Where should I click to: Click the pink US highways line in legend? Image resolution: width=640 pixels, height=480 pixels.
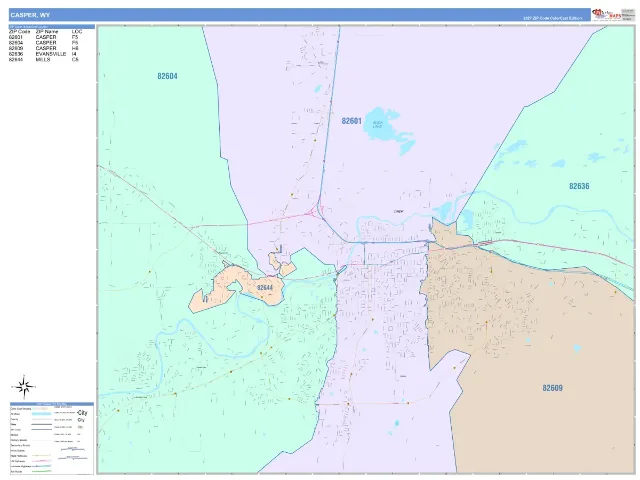tap(42, 461)
